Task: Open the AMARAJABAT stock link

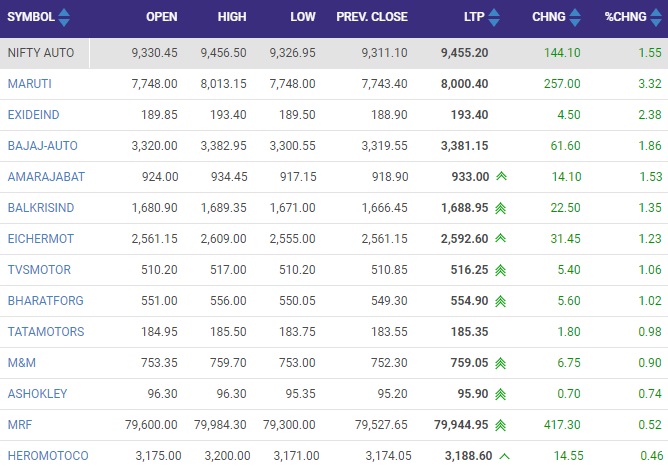Action: click(46, 177)
